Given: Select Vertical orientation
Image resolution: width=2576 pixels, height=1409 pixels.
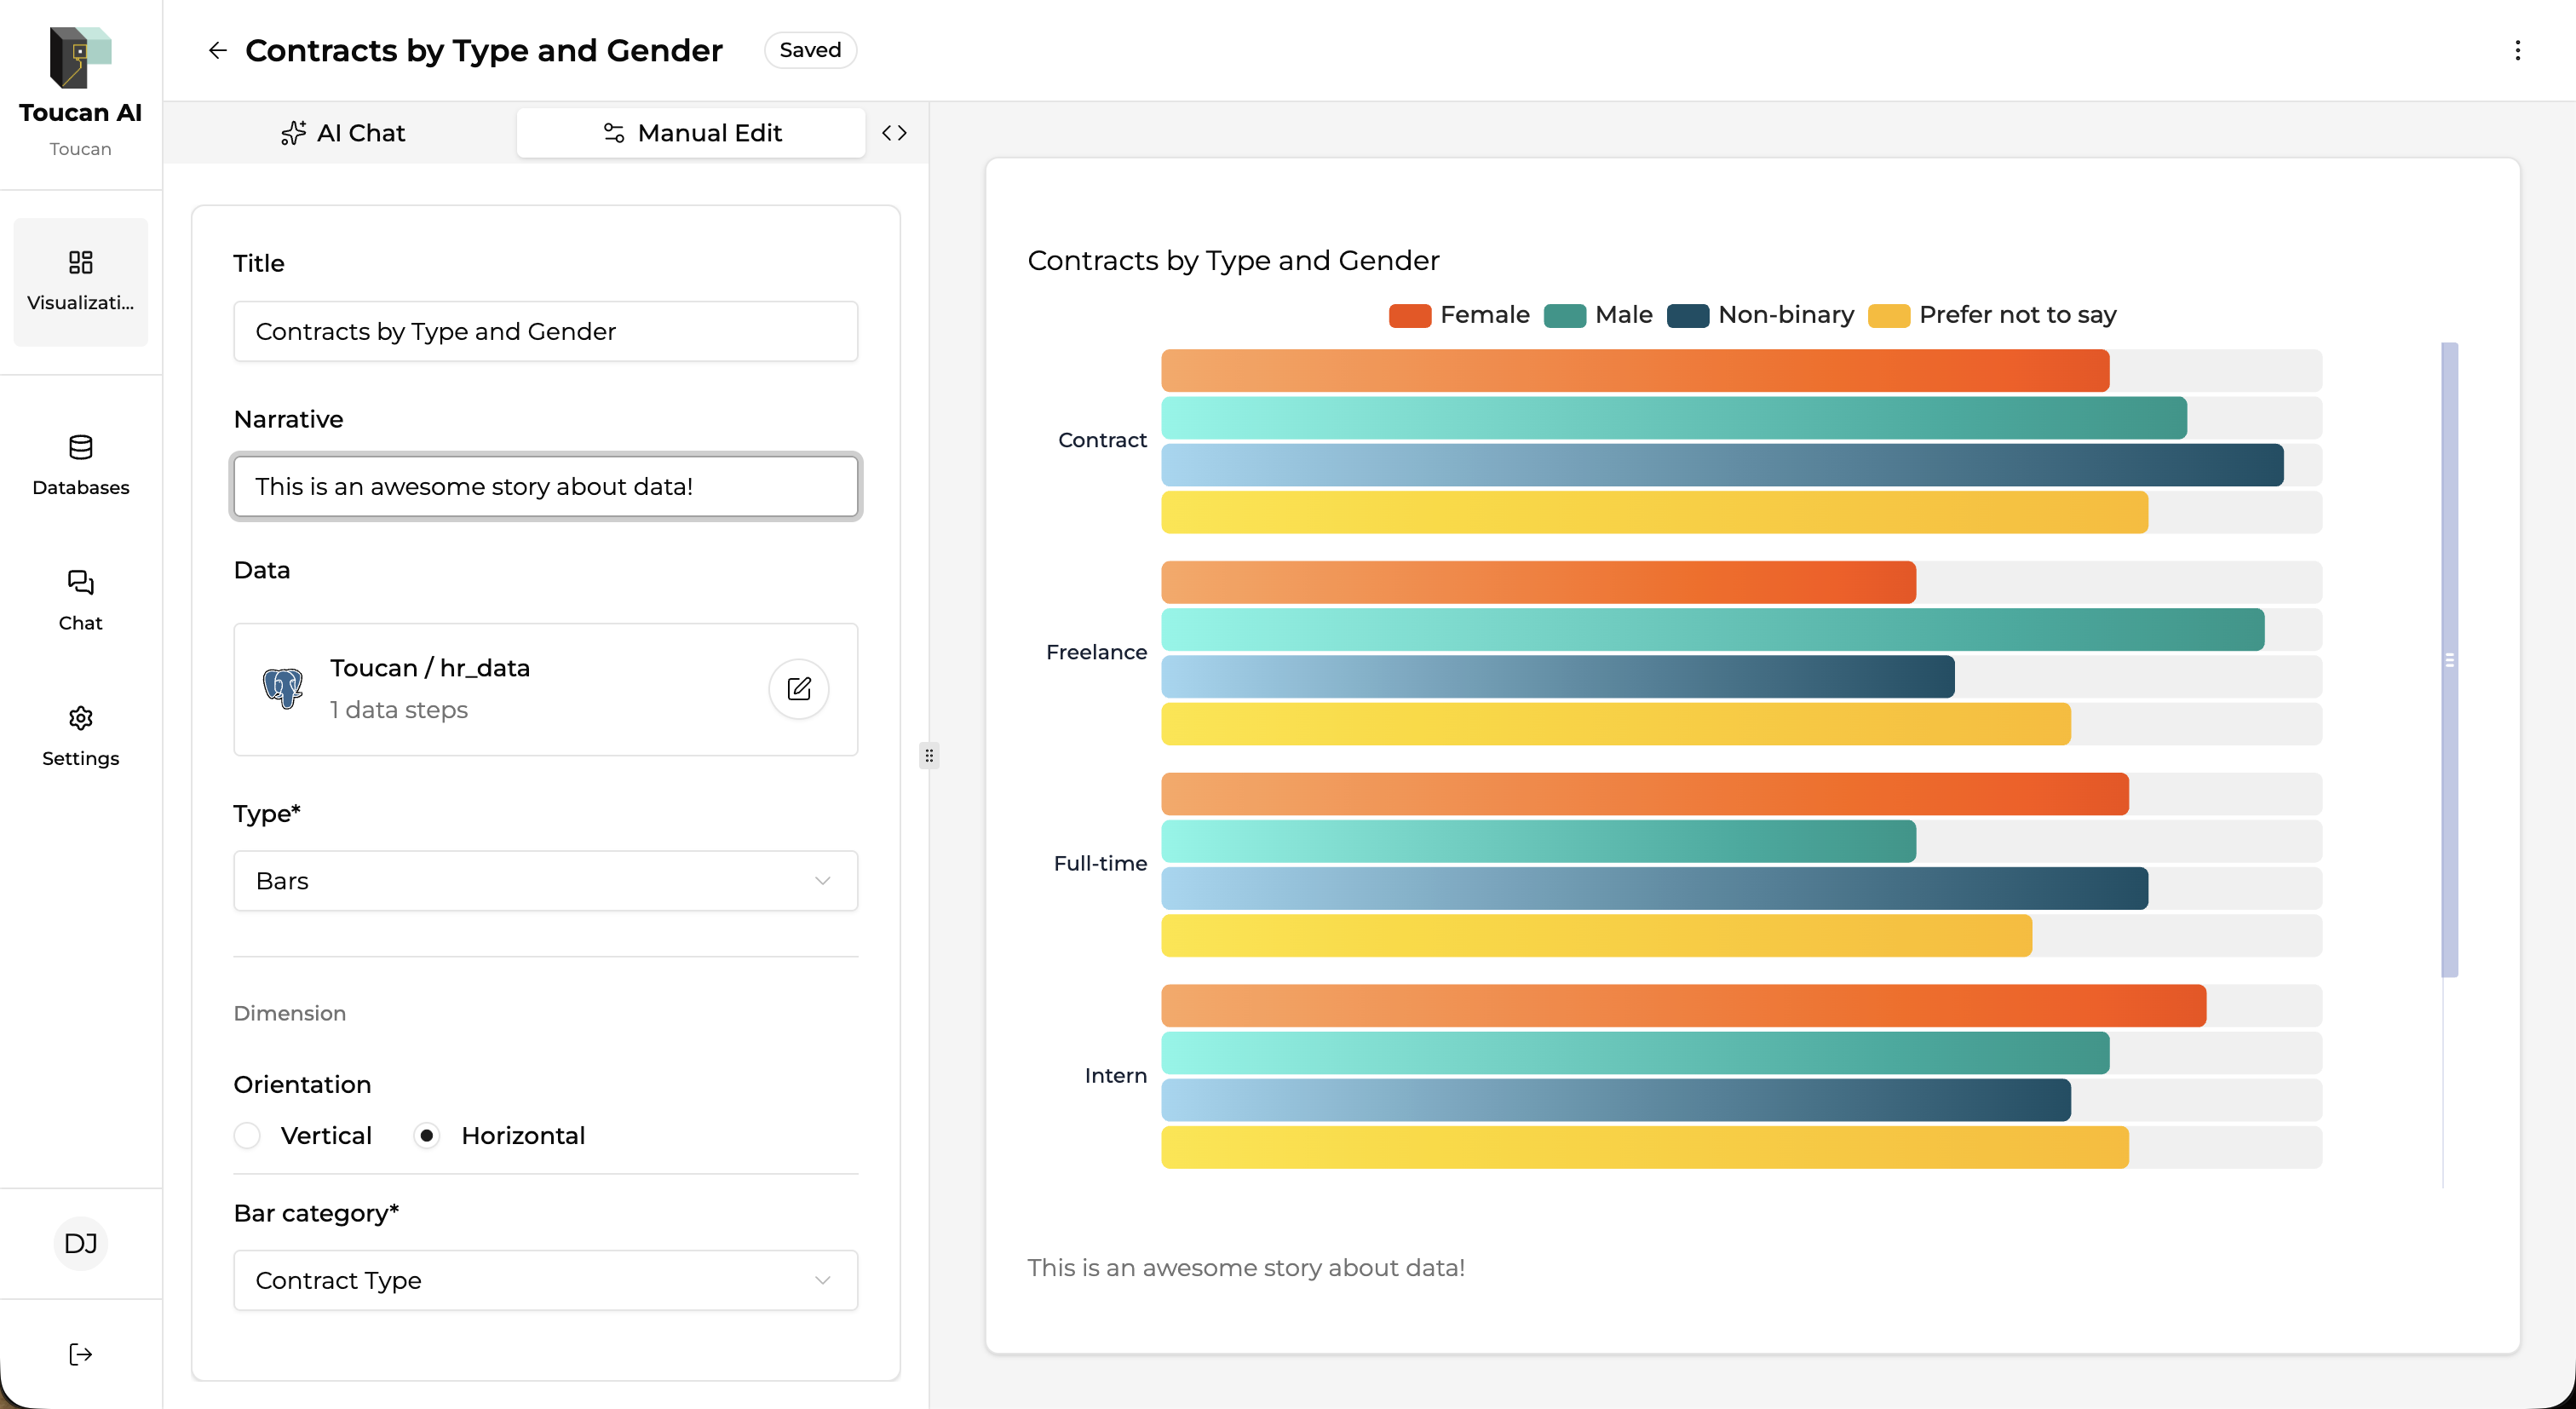Looking at the screenshot, I should [247, 1136].
